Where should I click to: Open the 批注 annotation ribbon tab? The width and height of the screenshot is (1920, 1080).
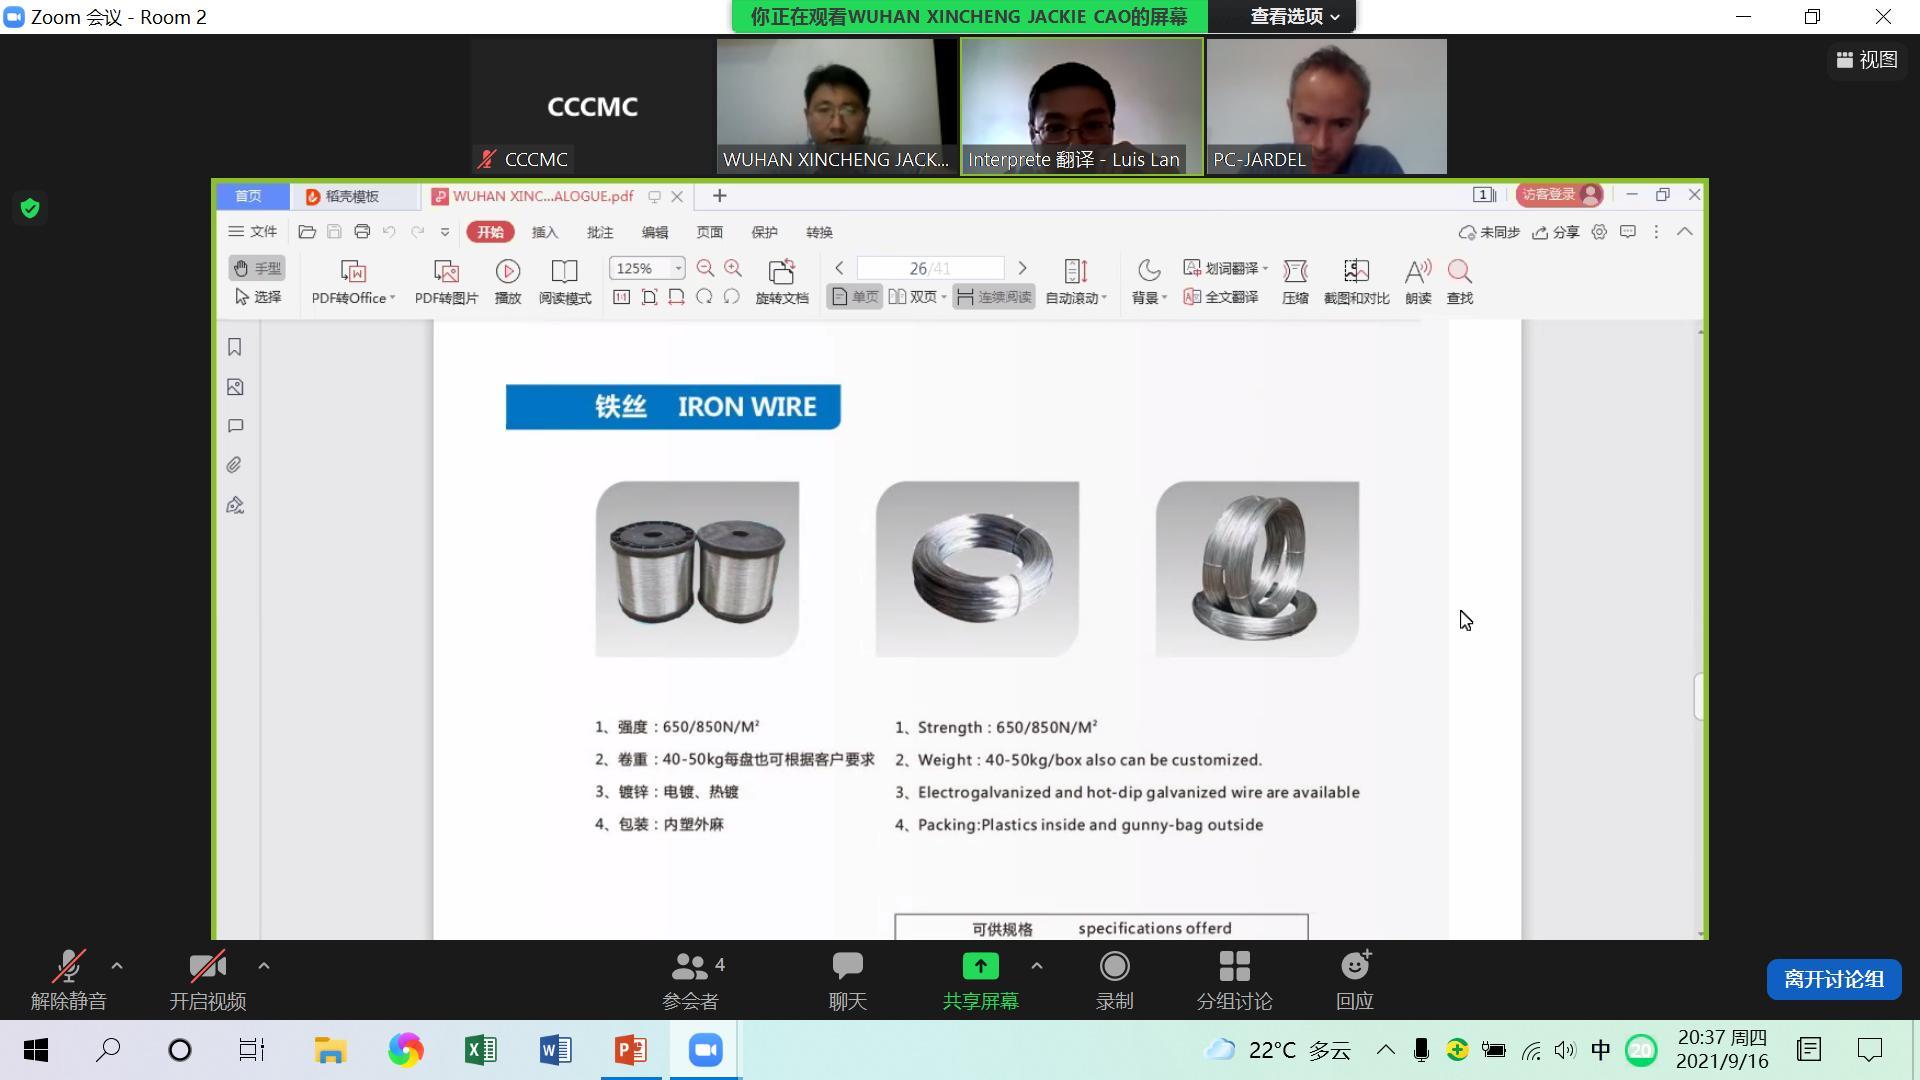click(600, 232)
